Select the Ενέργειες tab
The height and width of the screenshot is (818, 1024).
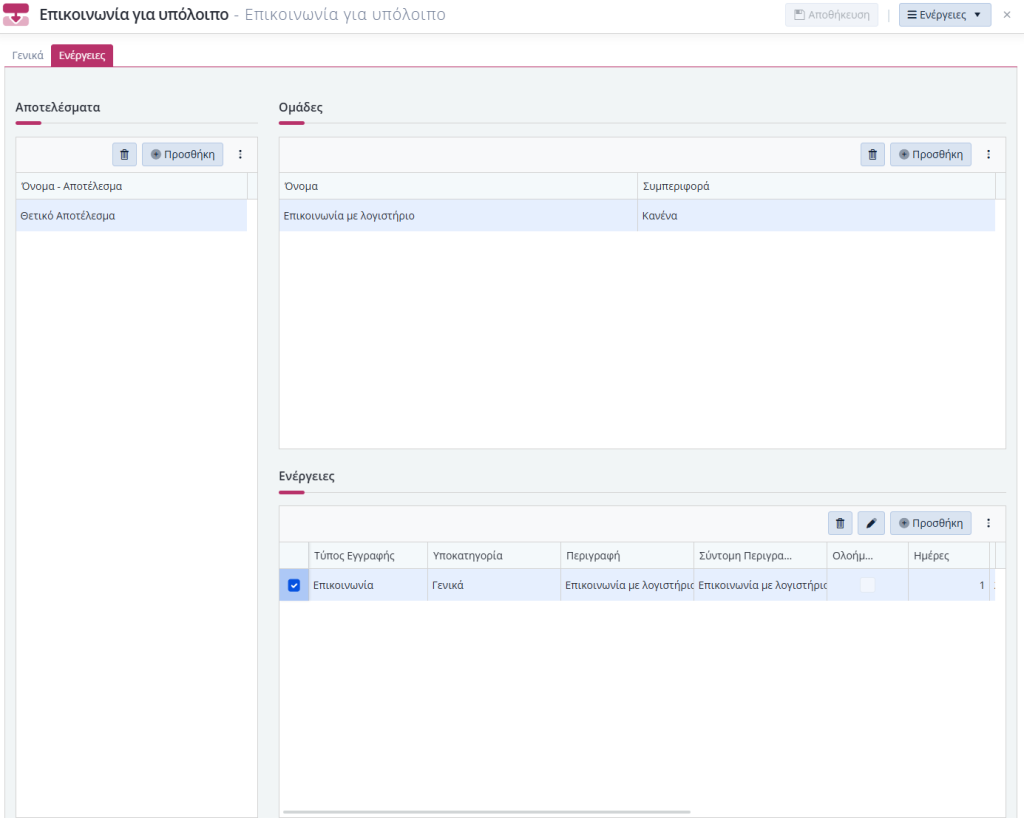[82, 56]
